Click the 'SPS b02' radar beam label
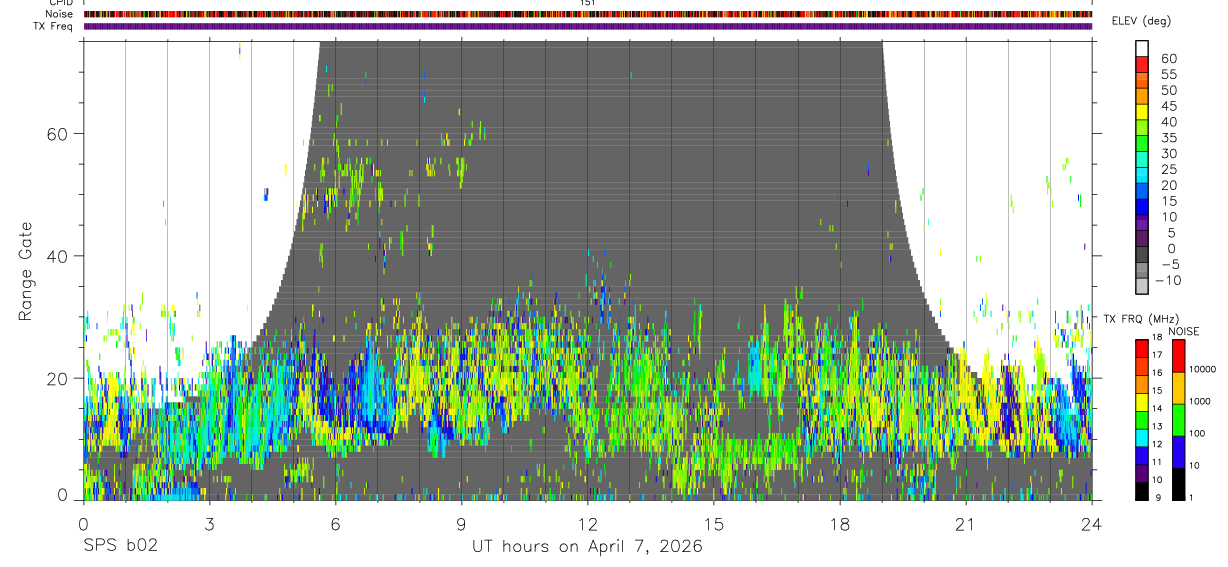 [x=120, y=546]
